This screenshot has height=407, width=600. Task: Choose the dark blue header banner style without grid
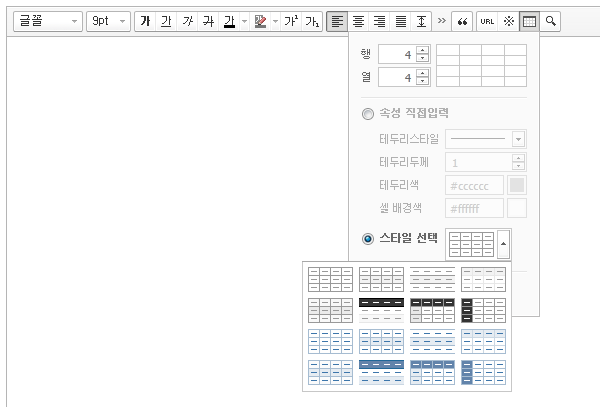click(x=382, y=373)
